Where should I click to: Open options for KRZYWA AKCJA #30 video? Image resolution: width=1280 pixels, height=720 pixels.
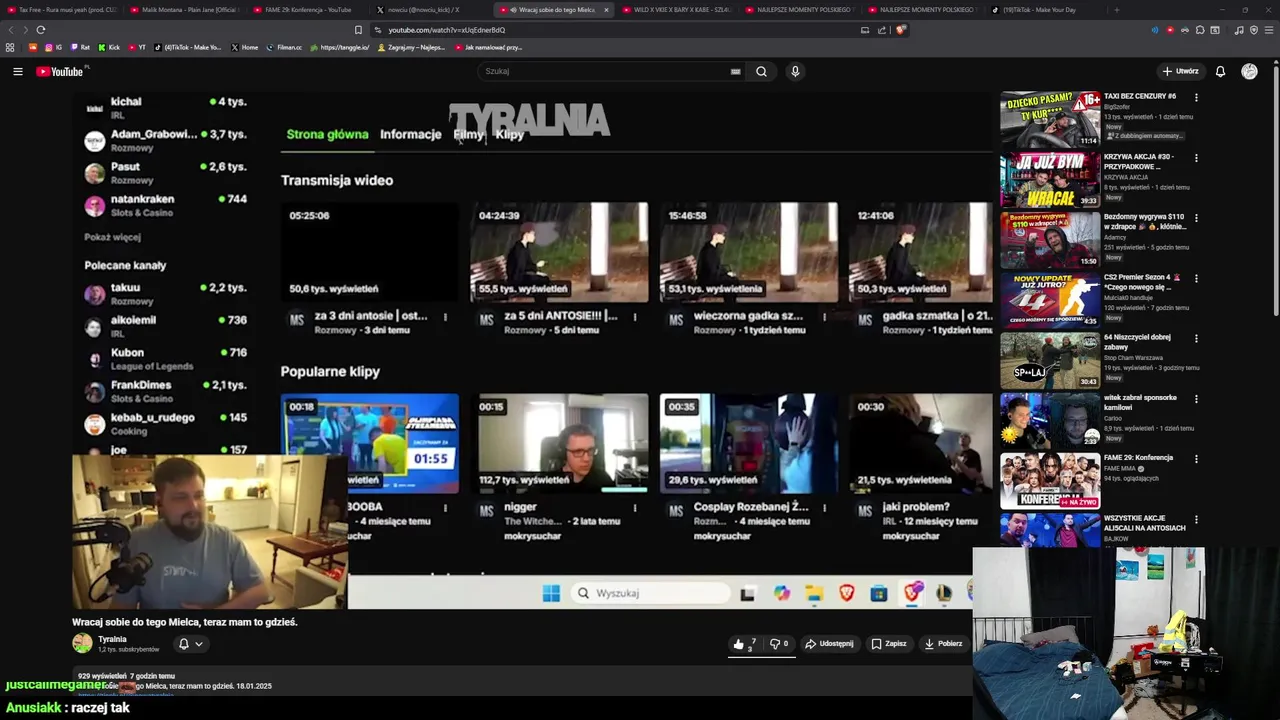coord(1196,158)
